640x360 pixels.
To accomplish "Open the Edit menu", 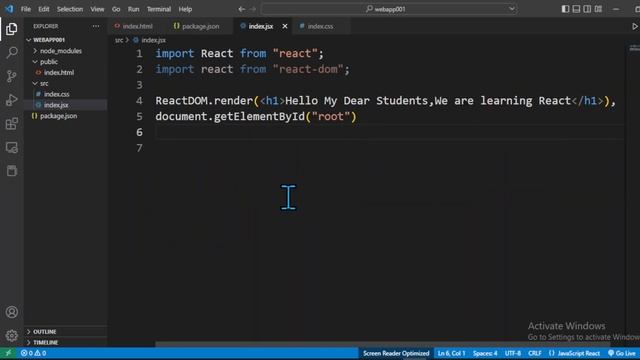I will [x=44, y=9].
